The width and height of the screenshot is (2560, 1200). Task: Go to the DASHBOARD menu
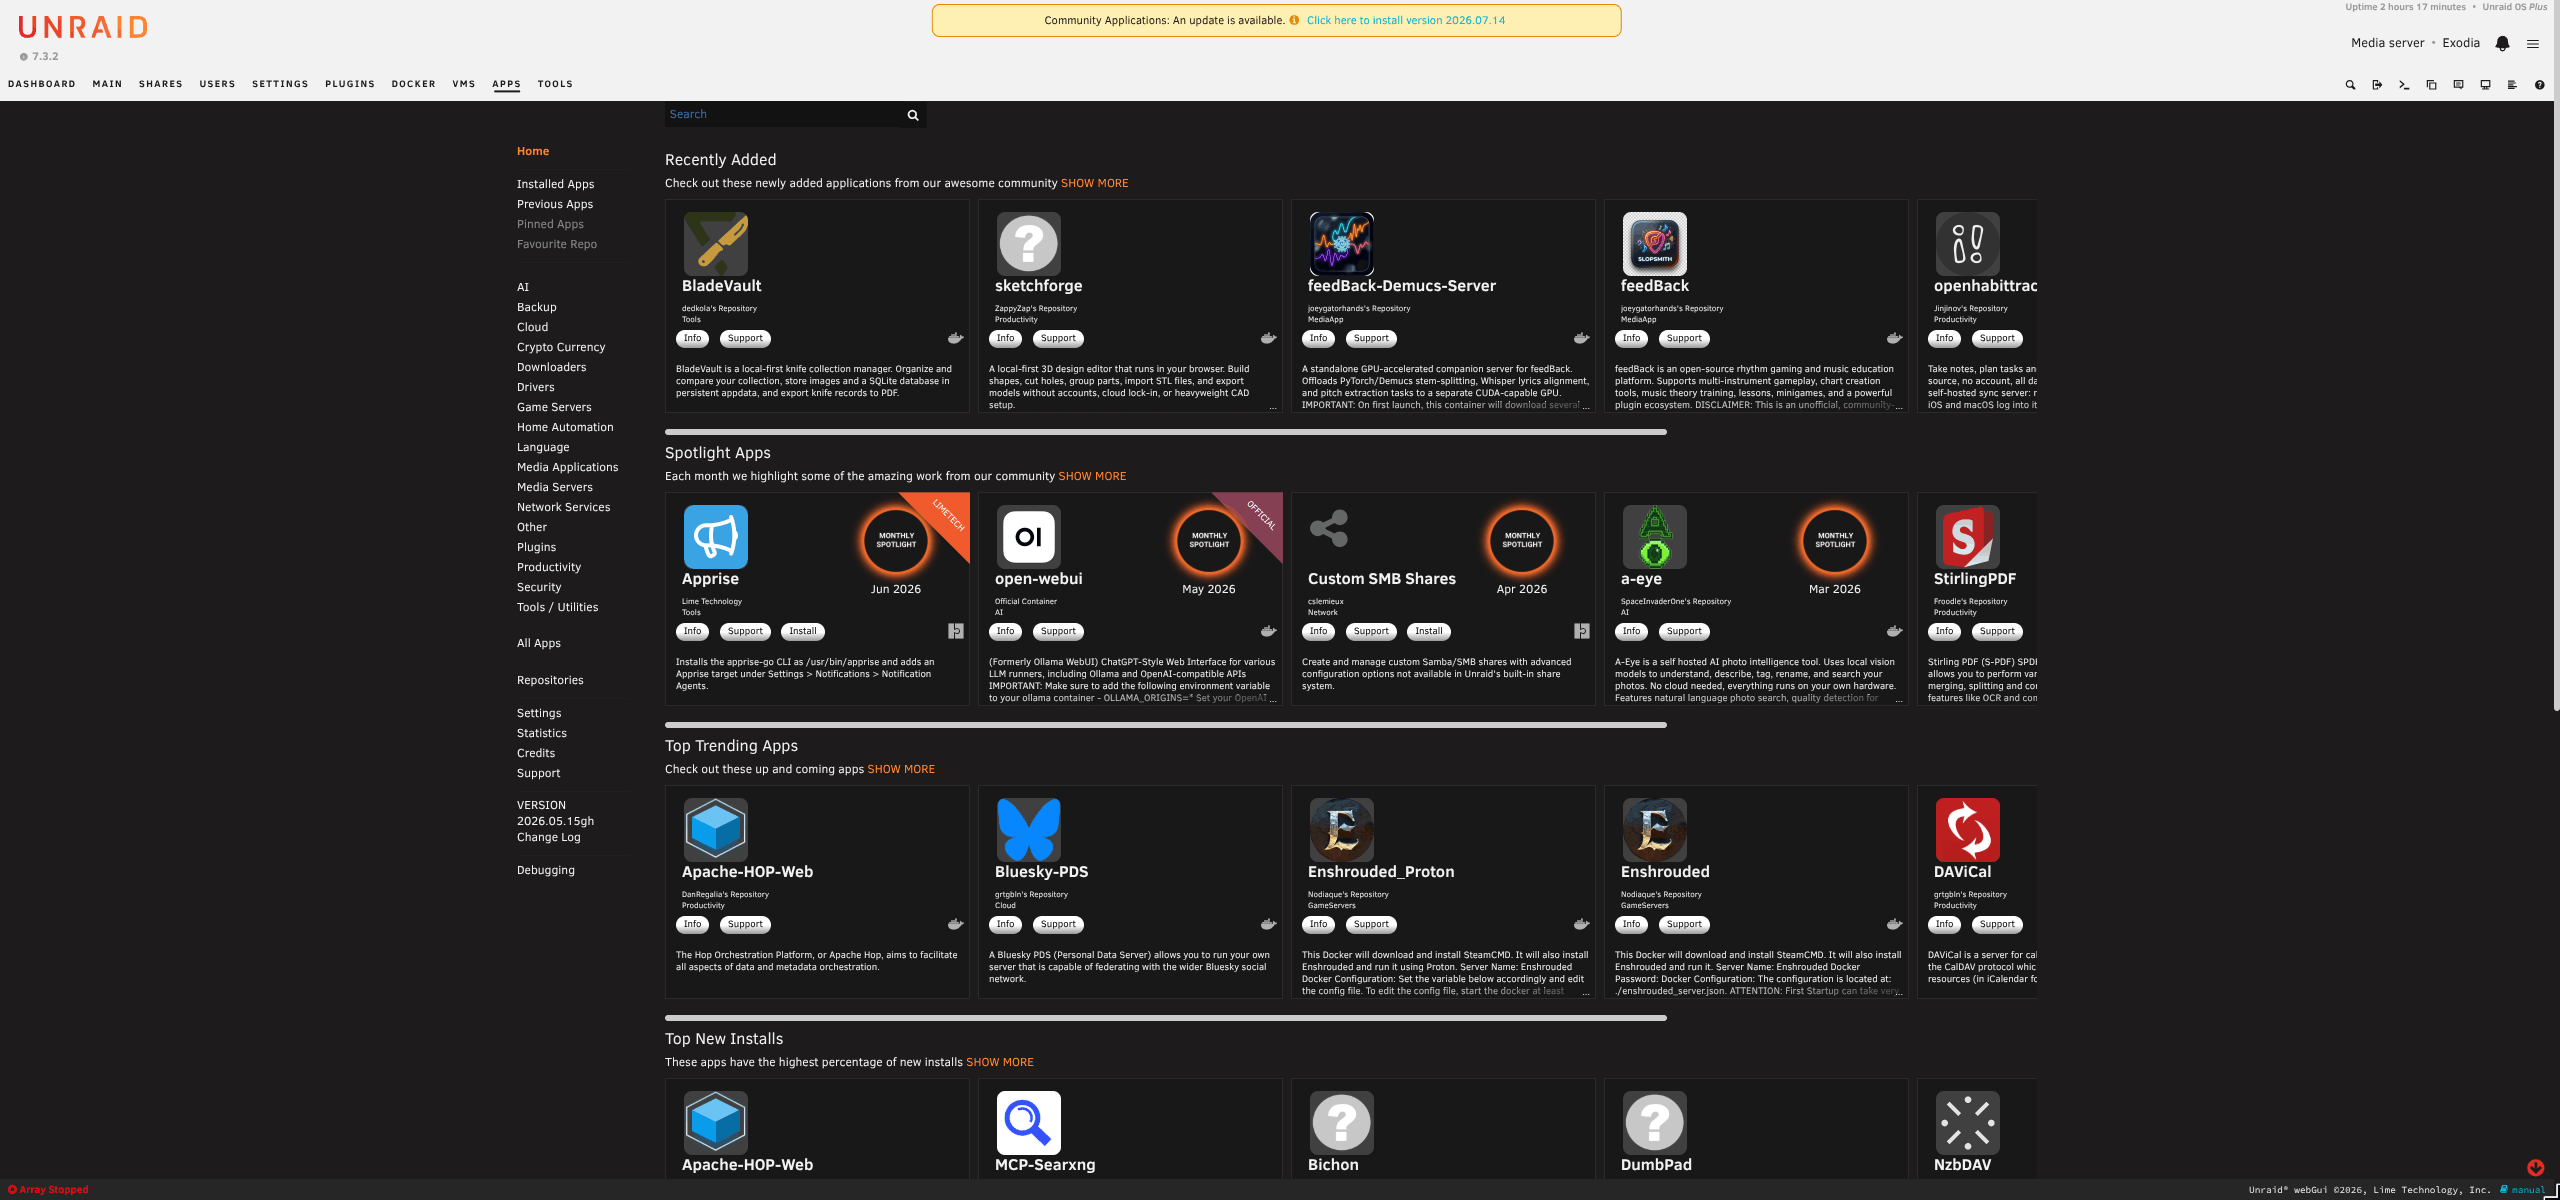(x=42, y=84)
